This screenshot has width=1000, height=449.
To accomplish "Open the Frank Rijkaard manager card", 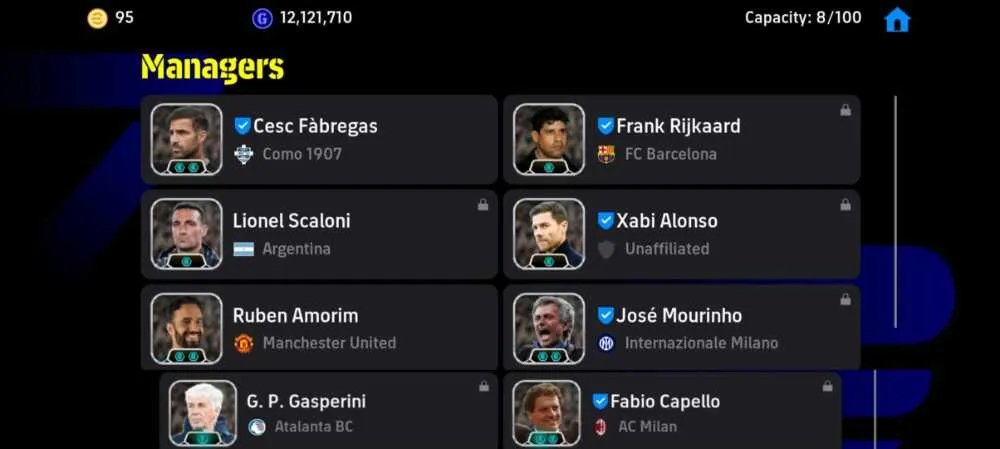I will pyautogui.click(x=682, y=140).
